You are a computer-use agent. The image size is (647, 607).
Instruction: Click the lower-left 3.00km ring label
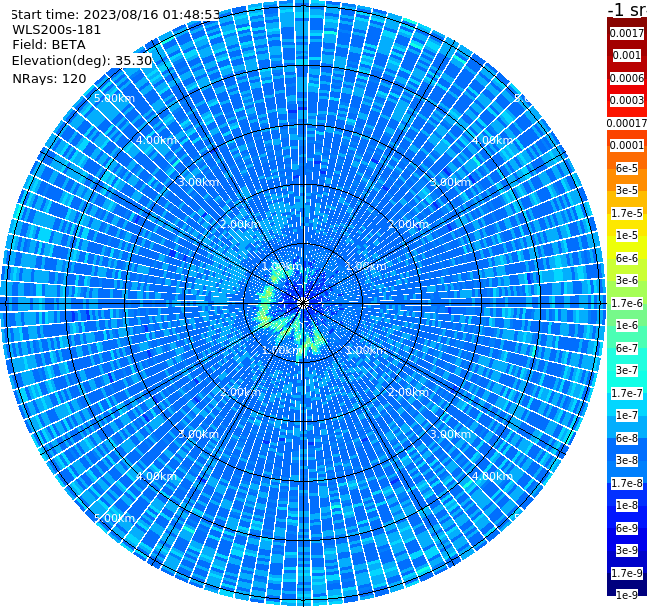pyautogui.click(x=198, y=434)
